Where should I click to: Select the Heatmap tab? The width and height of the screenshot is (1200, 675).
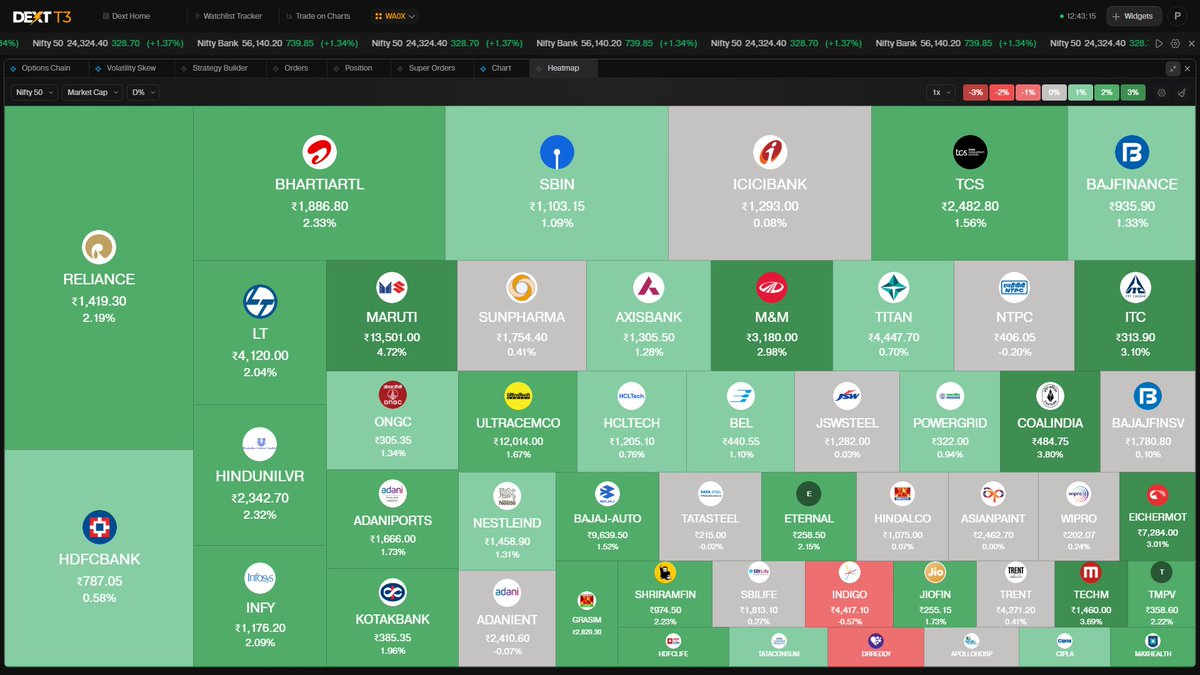563,68
